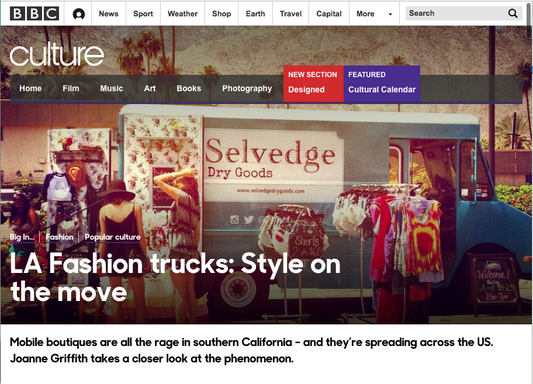Screen dimensions: 533x384
Task: Open the Weather link
Action: (x=183, y=14)
